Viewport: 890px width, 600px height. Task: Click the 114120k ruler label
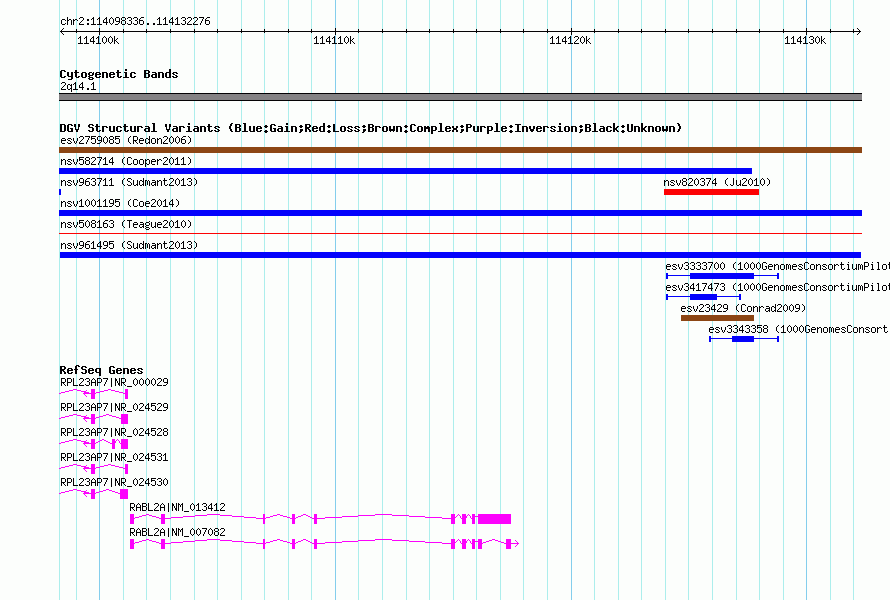click(570, 40)
